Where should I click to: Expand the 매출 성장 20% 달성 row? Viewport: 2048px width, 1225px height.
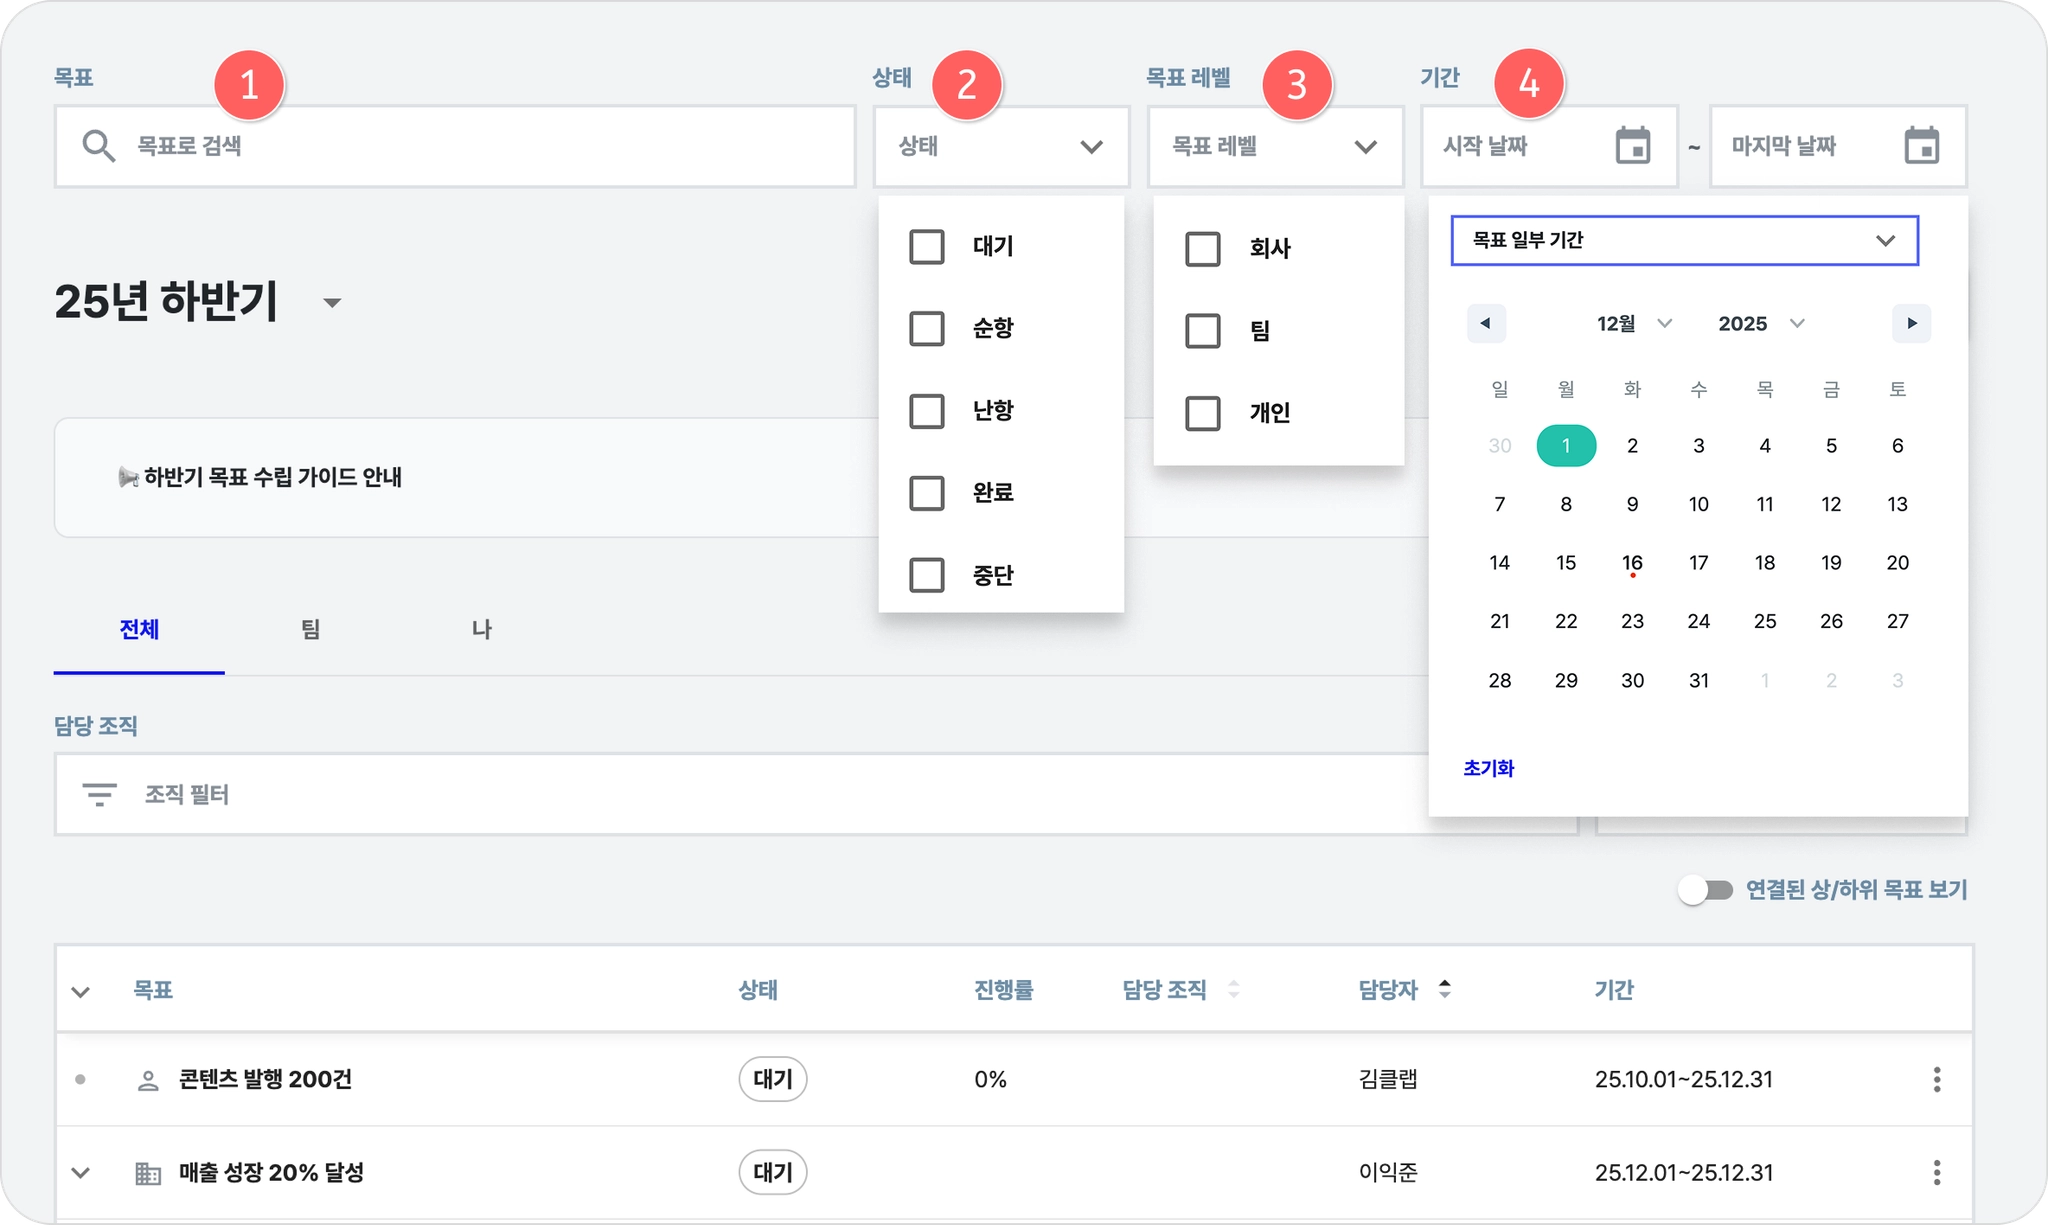pyautogui.click(x=81, y=1172)
